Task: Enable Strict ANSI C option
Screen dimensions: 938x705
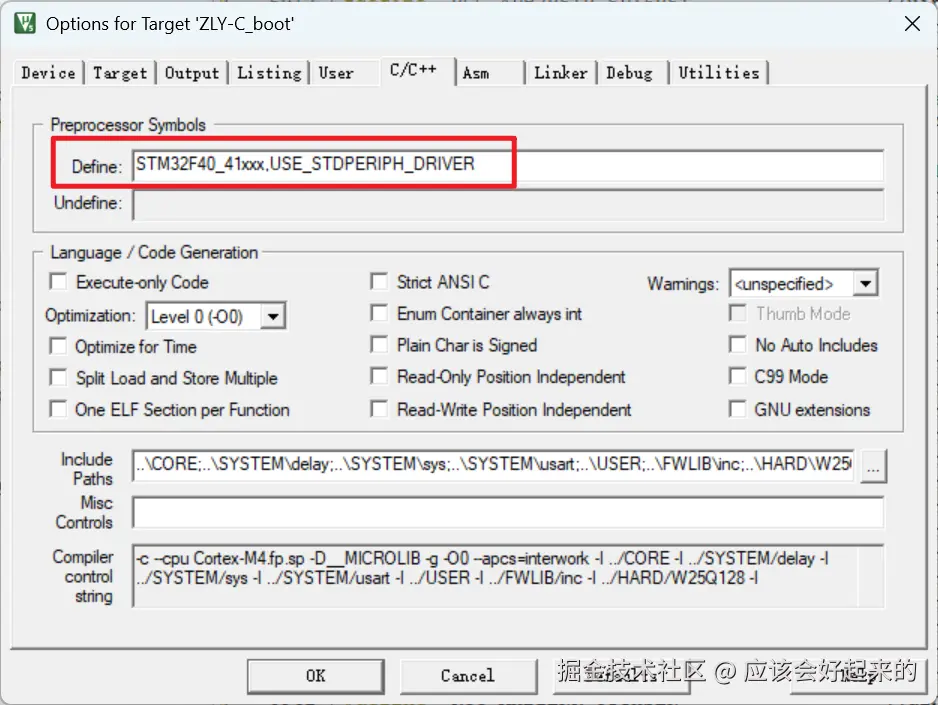Action: pos(379,282)
